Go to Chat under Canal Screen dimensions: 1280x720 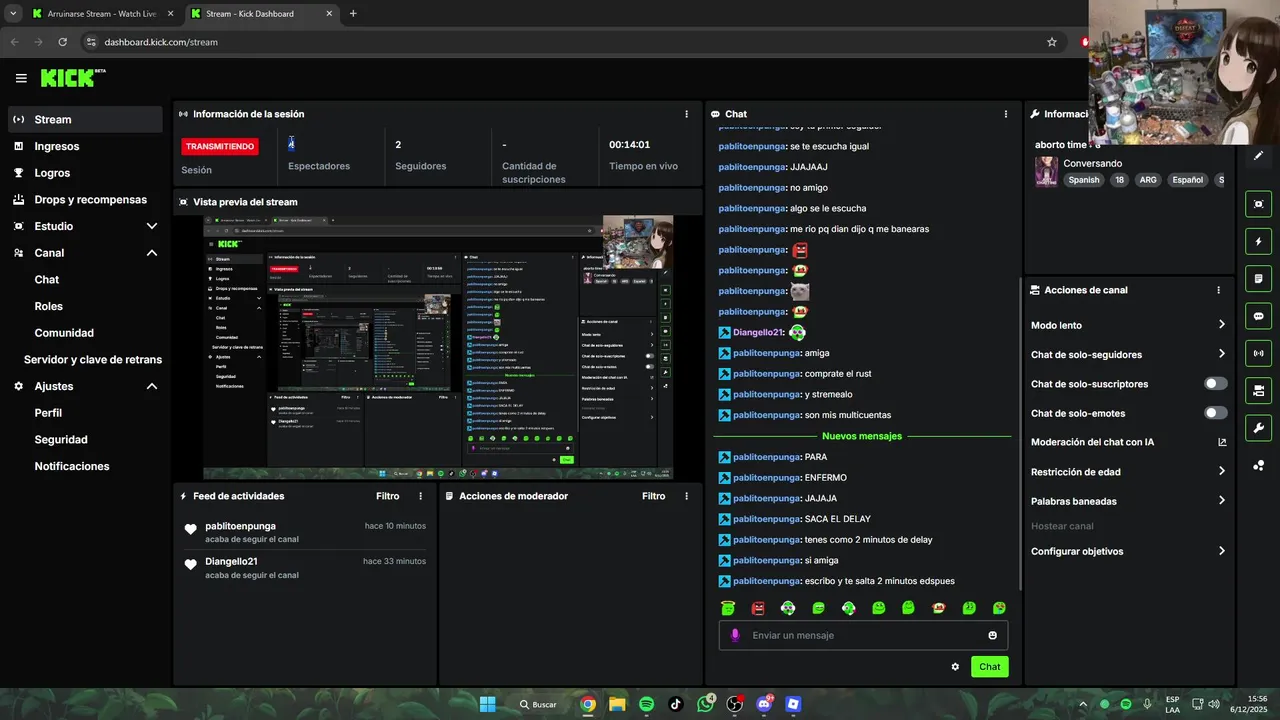(x=46, y=280)
